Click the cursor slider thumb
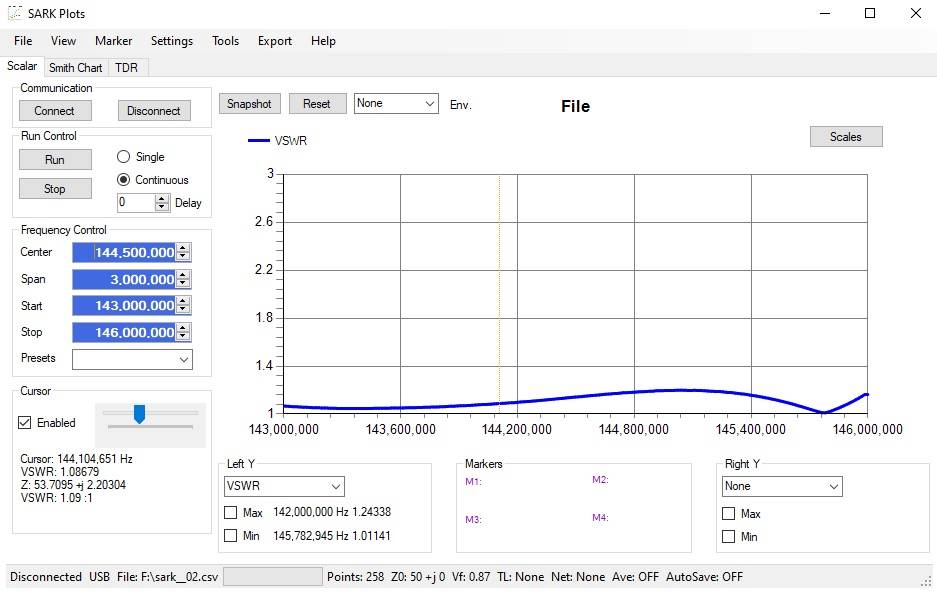This screenshot has width=937, height=593. 139,414
